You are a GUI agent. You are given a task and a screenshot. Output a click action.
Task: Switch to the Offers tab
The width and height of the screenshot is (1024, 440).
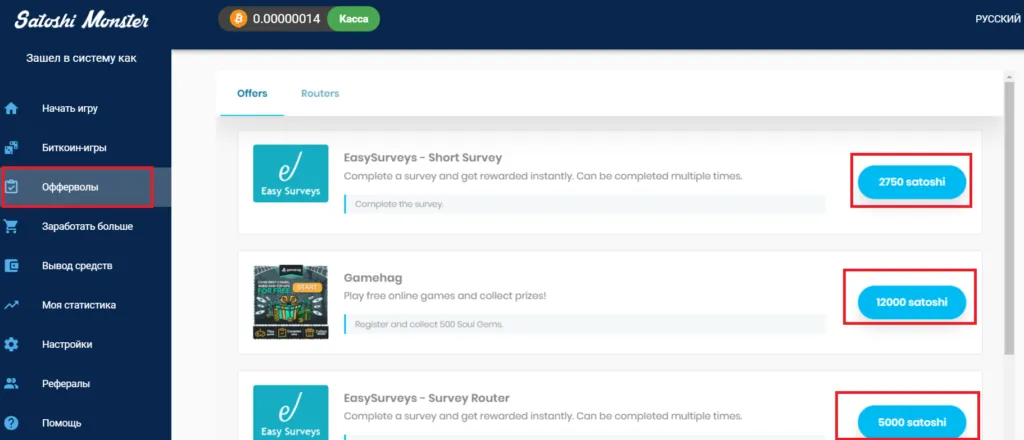(x=252, y=93)
